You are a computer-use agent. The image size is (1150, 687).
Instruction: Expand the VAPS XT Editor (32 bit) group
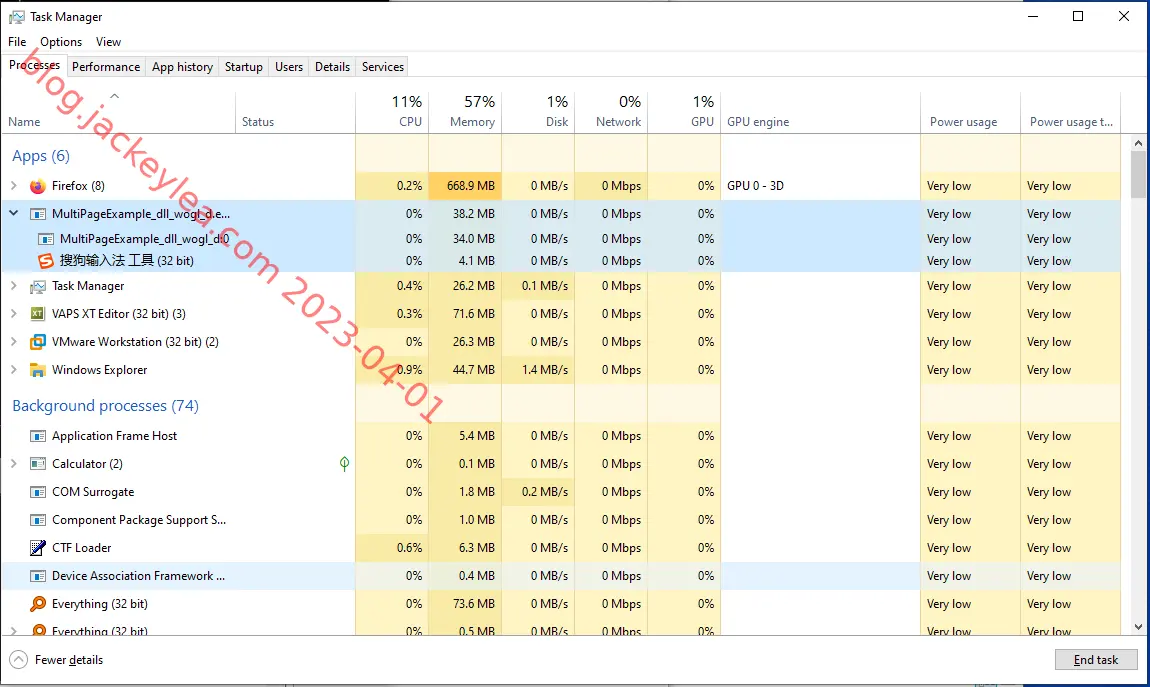coord(13,313)
